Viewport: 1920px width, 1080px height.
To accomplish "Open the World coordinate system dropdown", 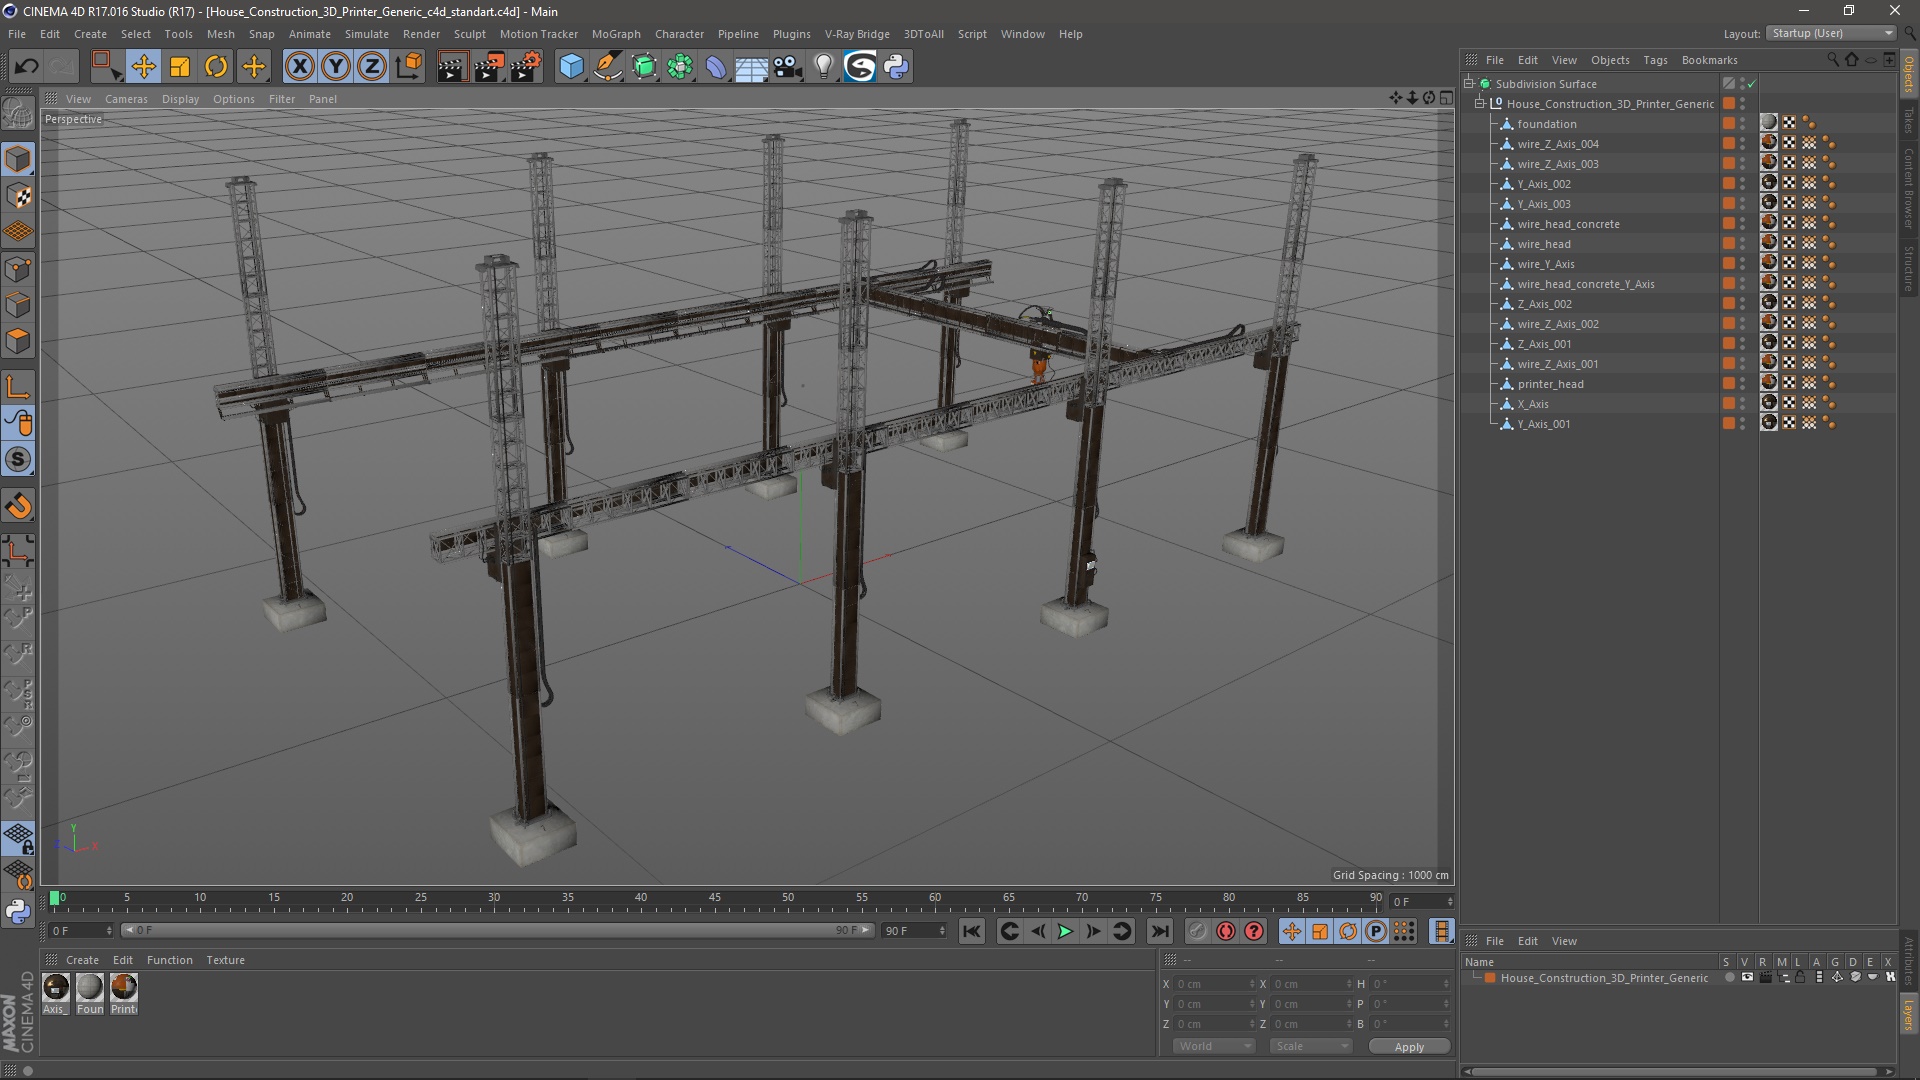I will coord(1214,1046).
